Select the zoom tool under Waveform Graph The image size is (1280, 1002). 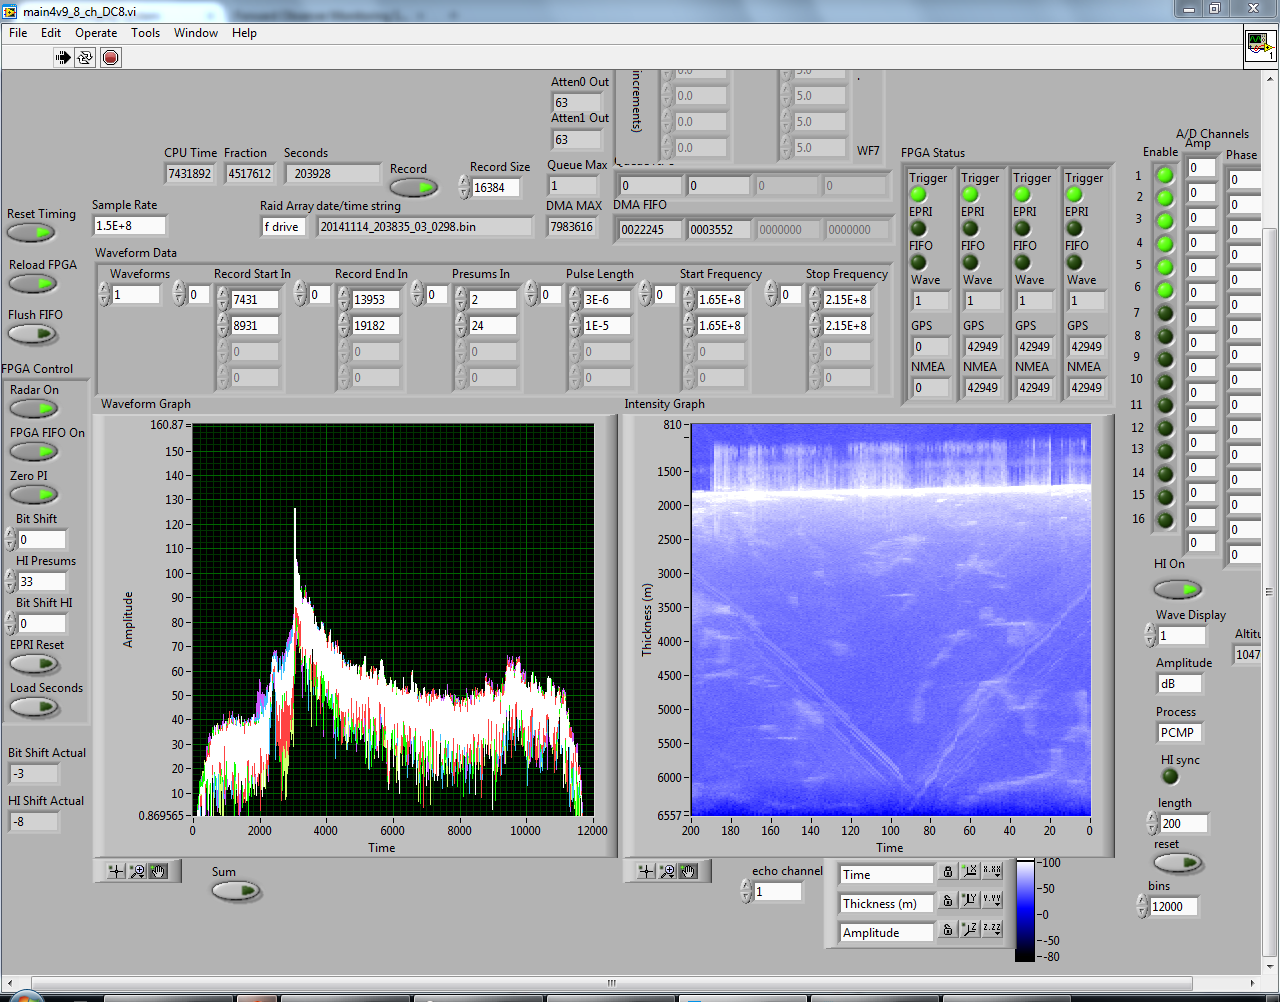pos(138,871)
